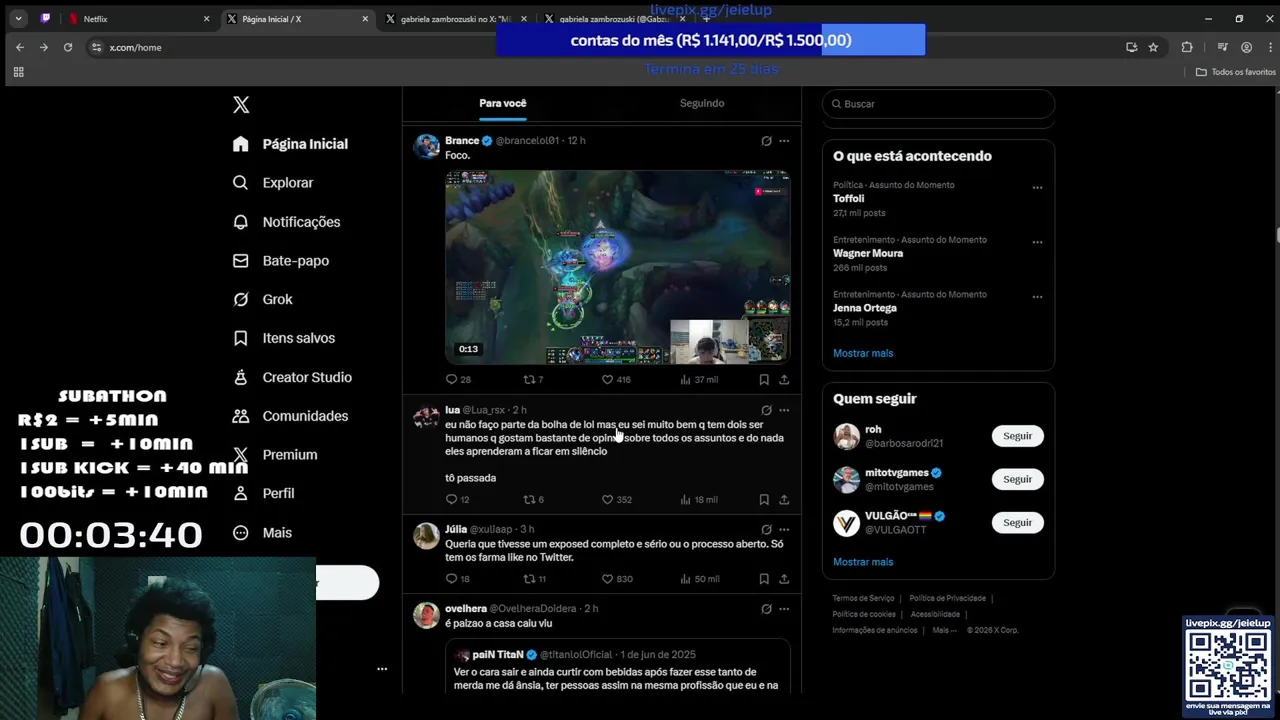Play Brance's League of Legends video
This screenshot has height=720, width=1280.
point(617,267)
